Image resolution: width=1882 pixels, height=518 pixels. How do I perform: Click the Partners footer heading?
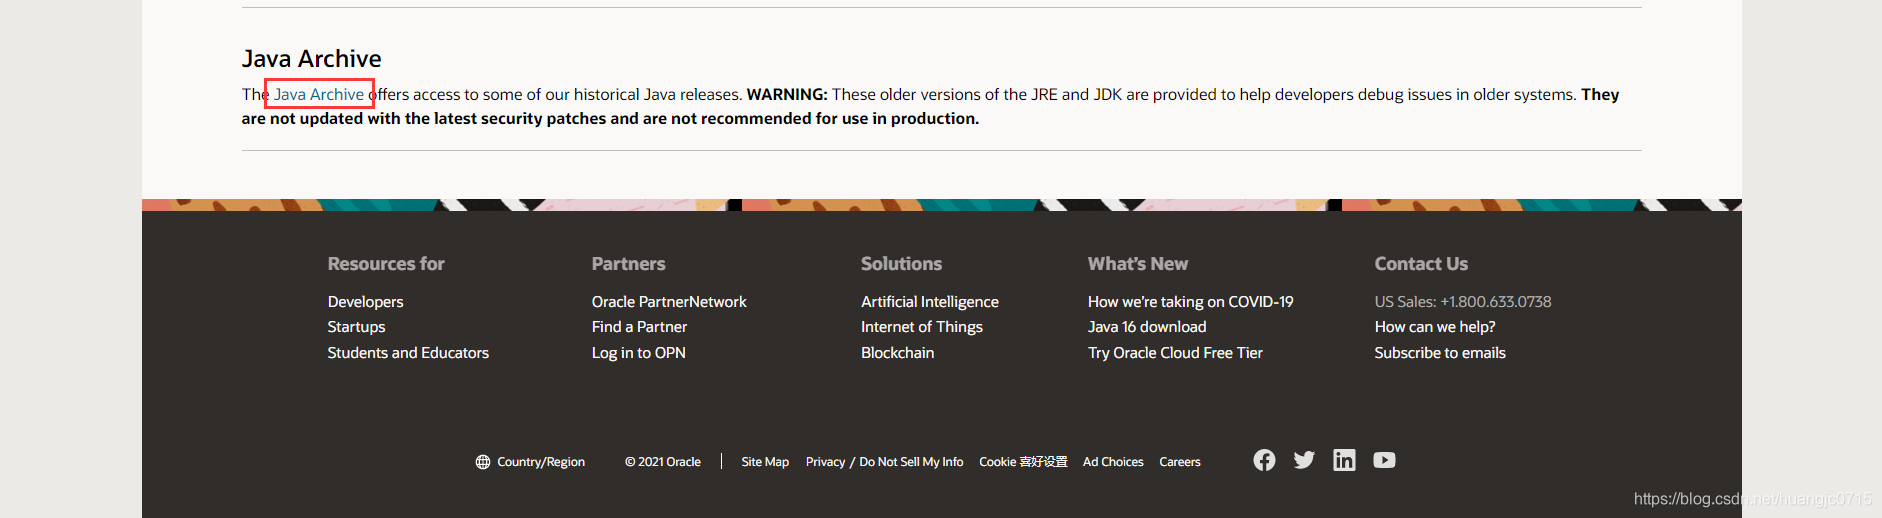[628, 264]
